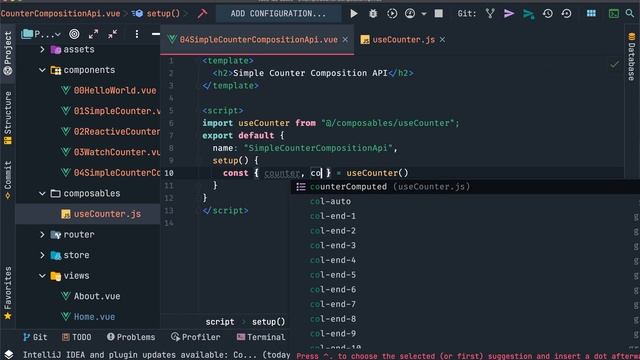Toggle tool window quick access icon in status bar
The height and width of the screenshot is (360, 640).
[9, 354]
